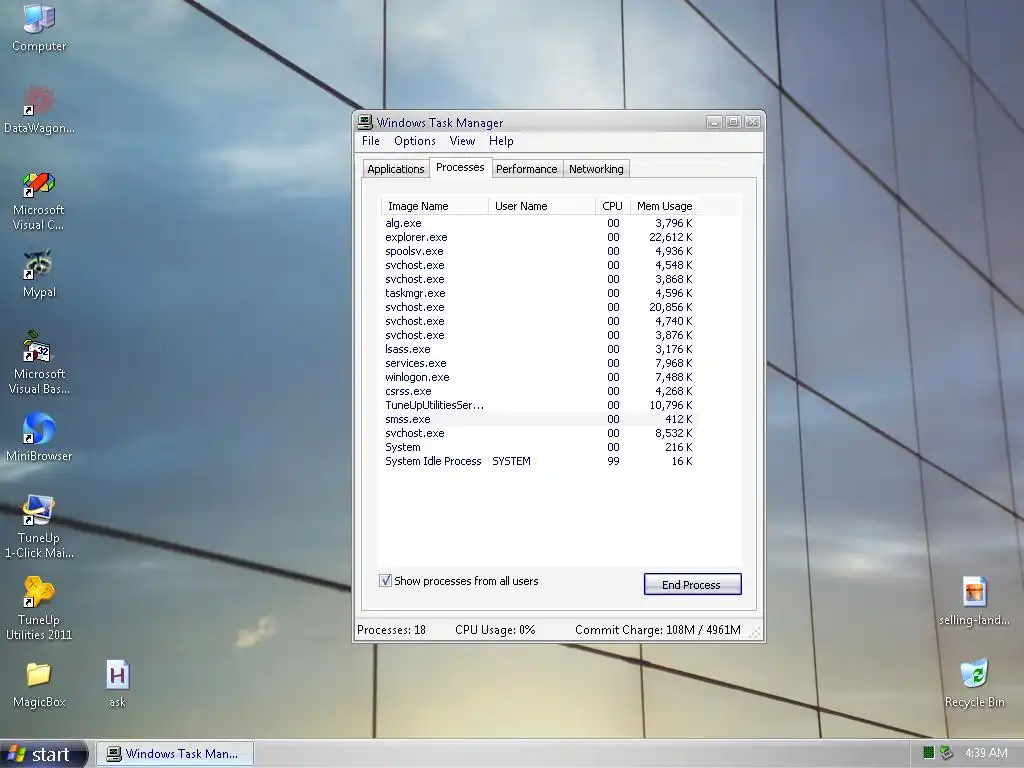
Task: Click the Task Manager resize grip
Action: tap(756, 632)
